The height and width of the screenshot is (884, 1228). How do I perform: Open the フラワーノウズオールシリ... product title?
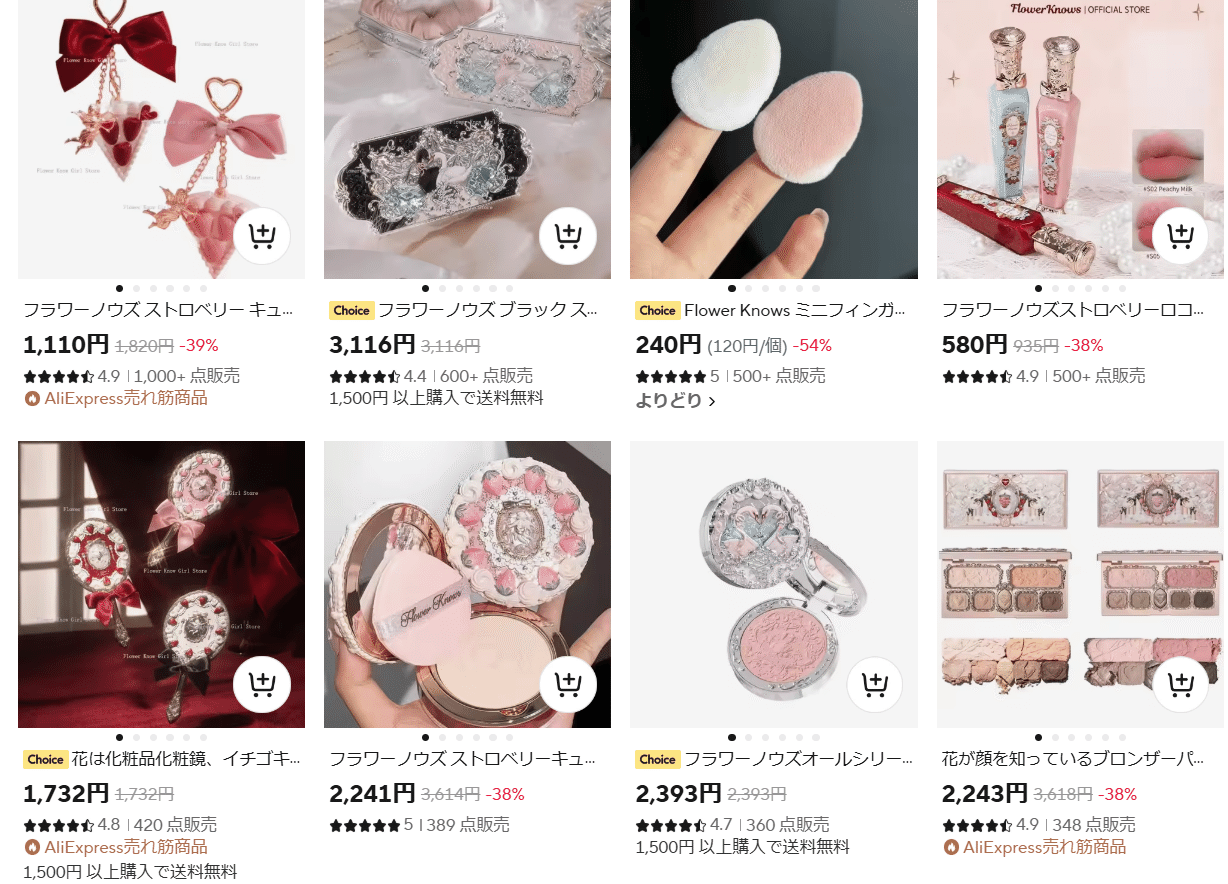tap(795, 759)
